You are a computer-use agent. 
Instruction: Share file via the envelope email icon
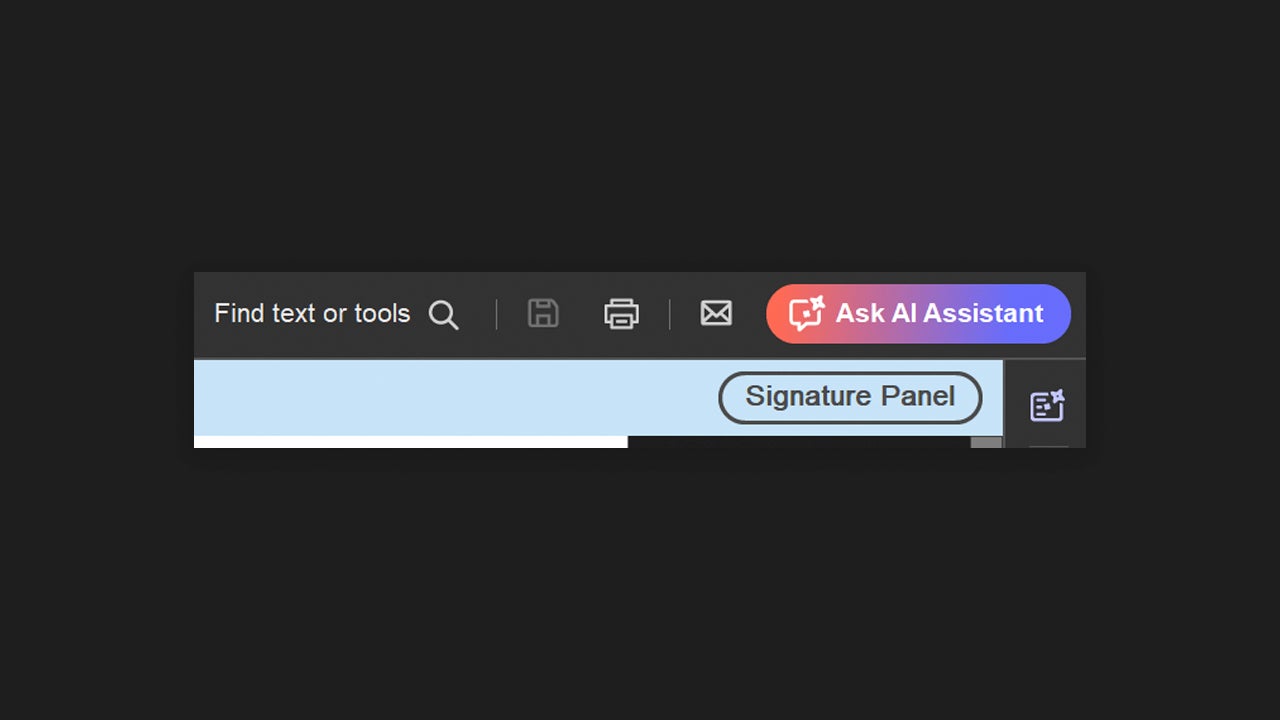point(716,313)
